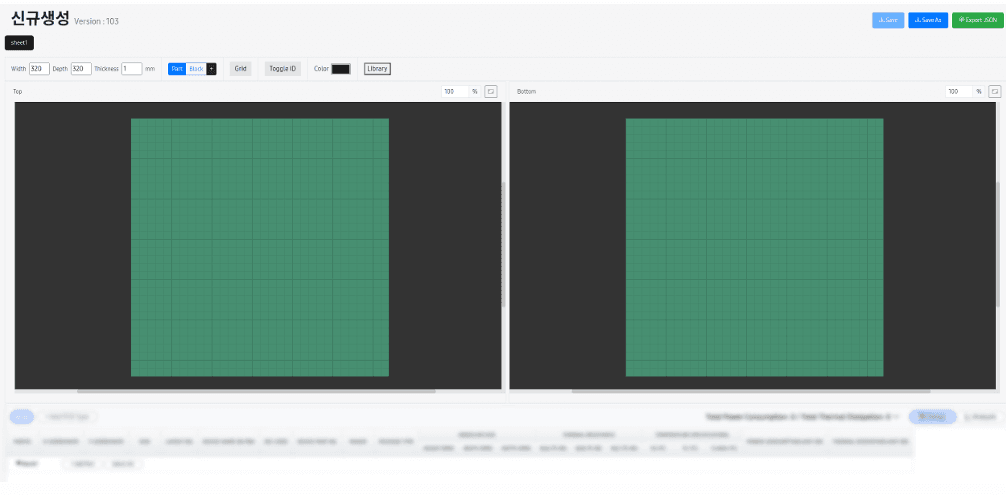Click into the Depth value field
Viewport: 1006px width, 495px height.
pyautogui.click(x=81, y=69)
